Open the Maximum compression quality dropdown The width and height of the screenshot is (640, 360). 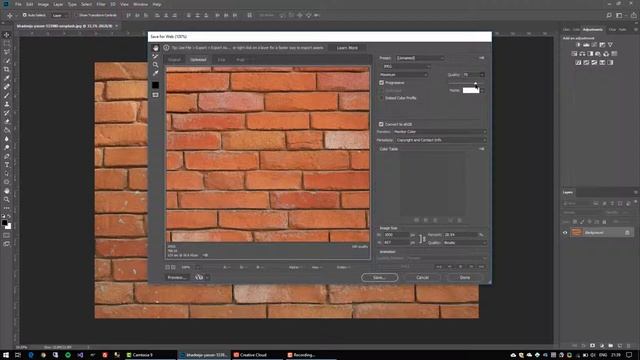click(403, 75)
